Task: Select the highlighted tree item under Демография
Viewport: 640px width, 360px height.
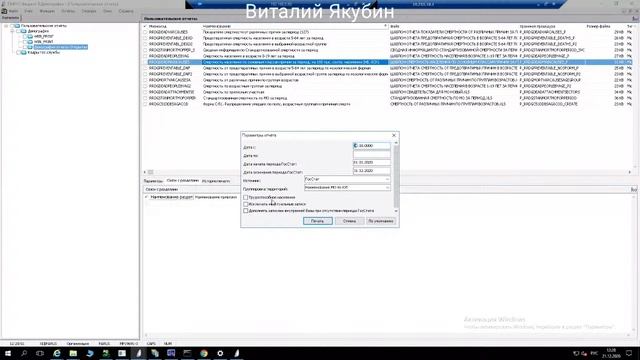Action: pyautogui.click(x=60, y=47)
